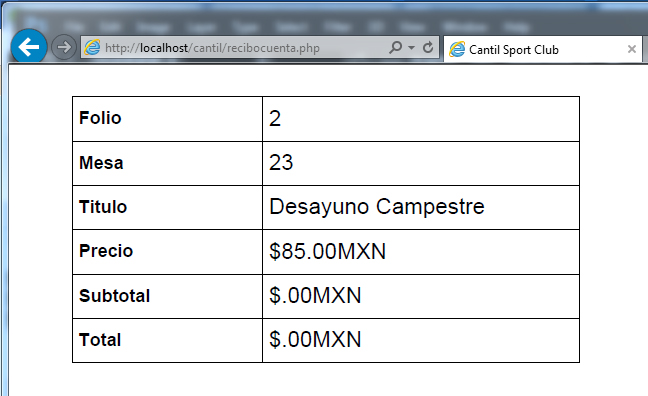The height and width of the screenshot is (396, 648).
Task: Open the address bar search dropdown arrow
Action: 411,48
